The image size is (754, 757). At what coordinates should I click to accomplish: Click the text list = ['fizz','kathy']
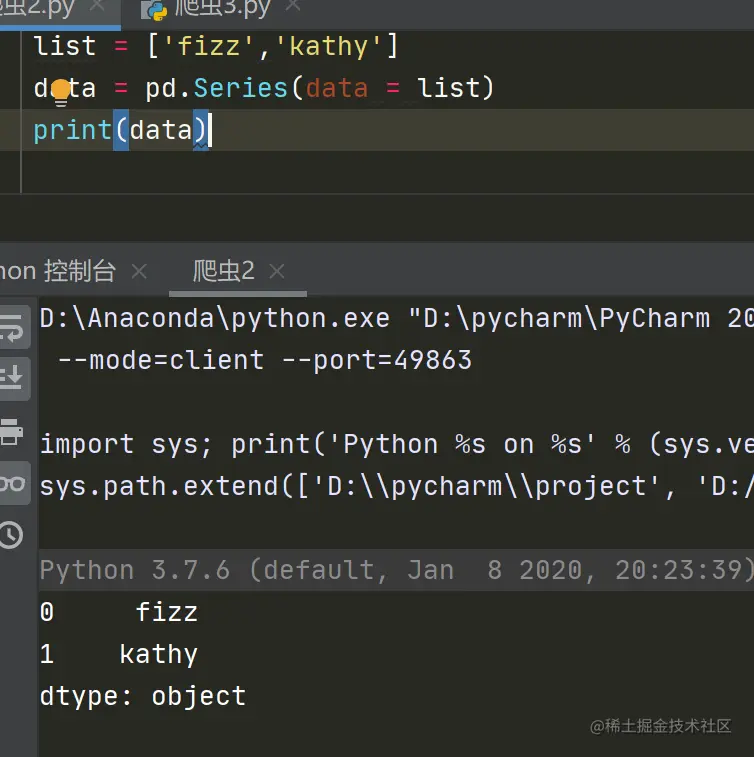tap(216, 47)
